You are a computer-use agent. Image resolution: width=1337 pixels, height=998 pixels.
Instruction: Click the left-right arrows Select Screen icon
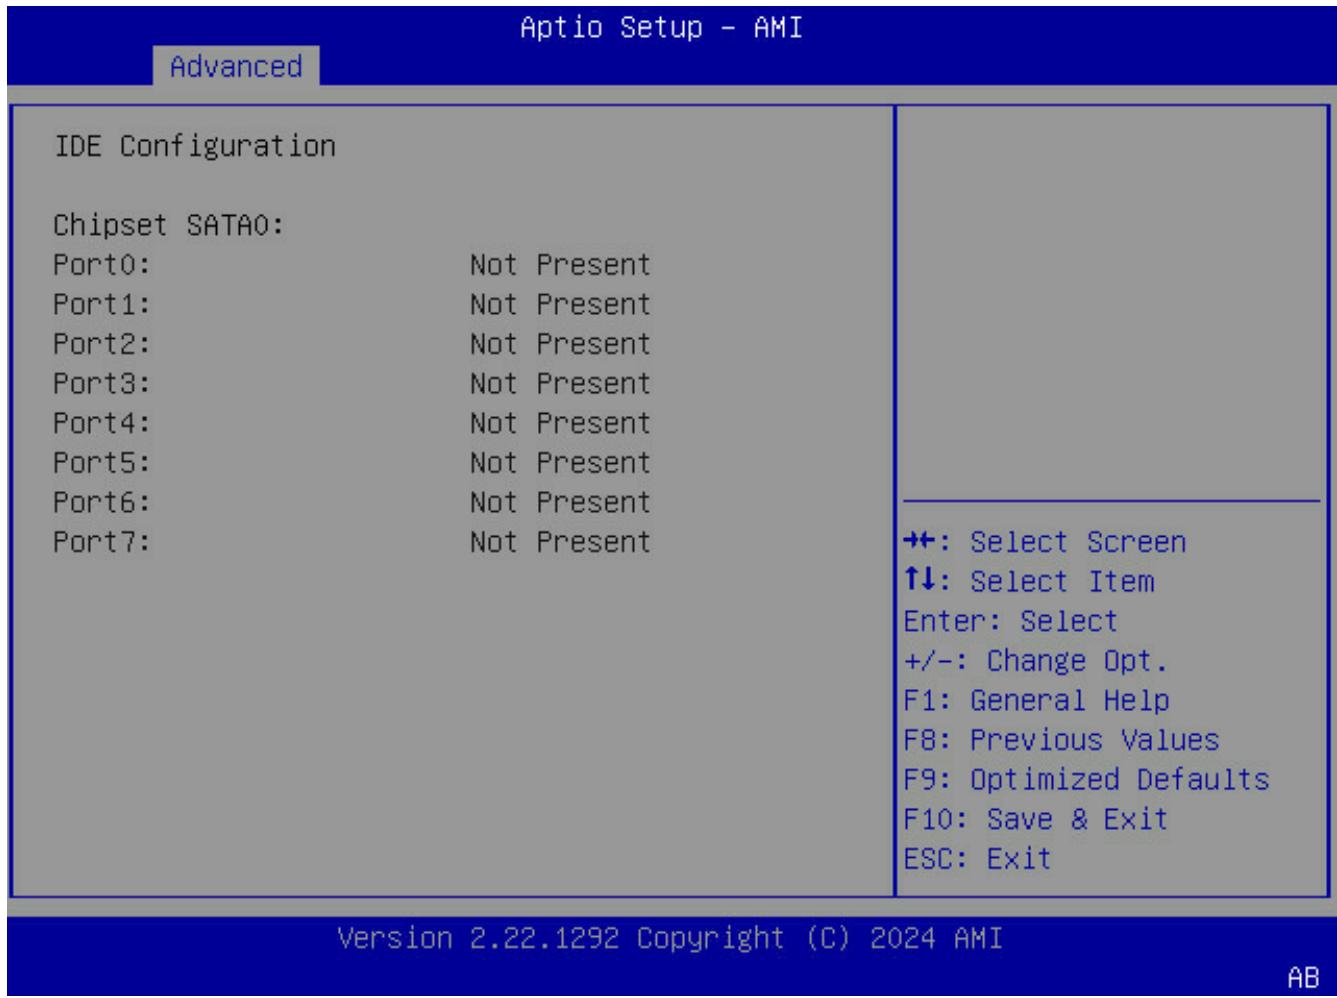point(920,542)
